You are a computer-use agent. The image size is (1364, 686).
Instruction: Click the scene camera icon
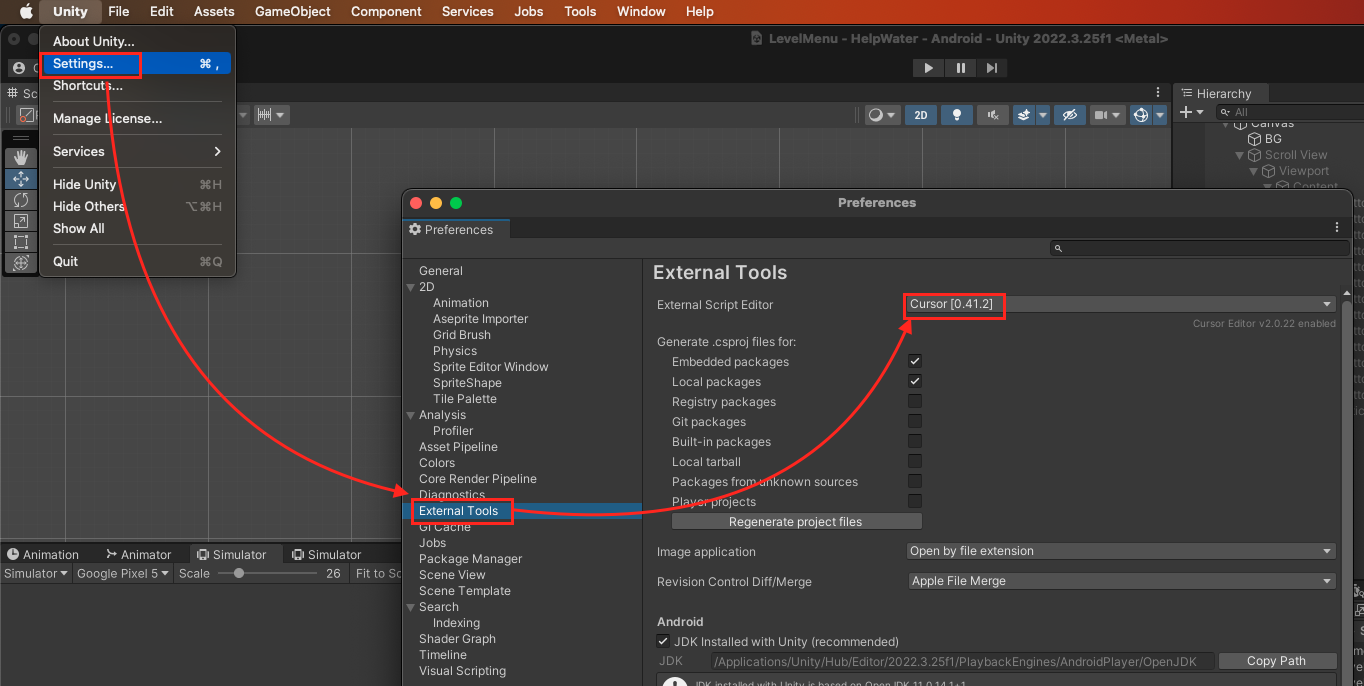[x=1101, y=115]
